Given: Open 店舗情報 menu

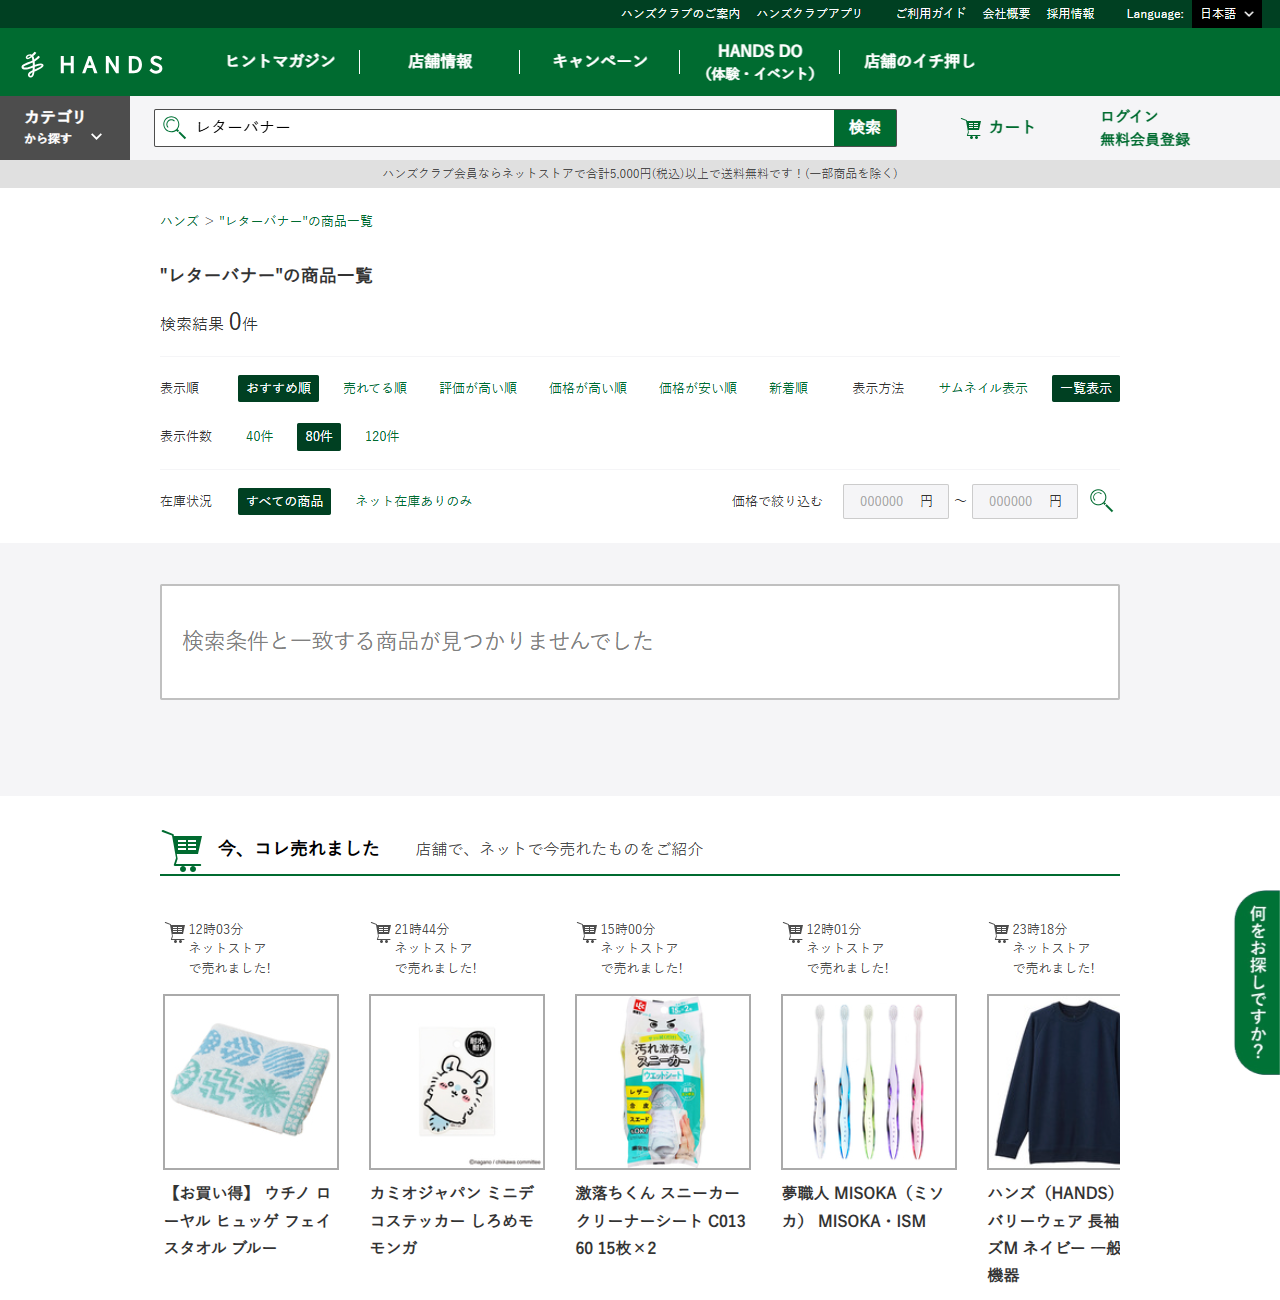Looking at the screenshot, I should (440, 61).
